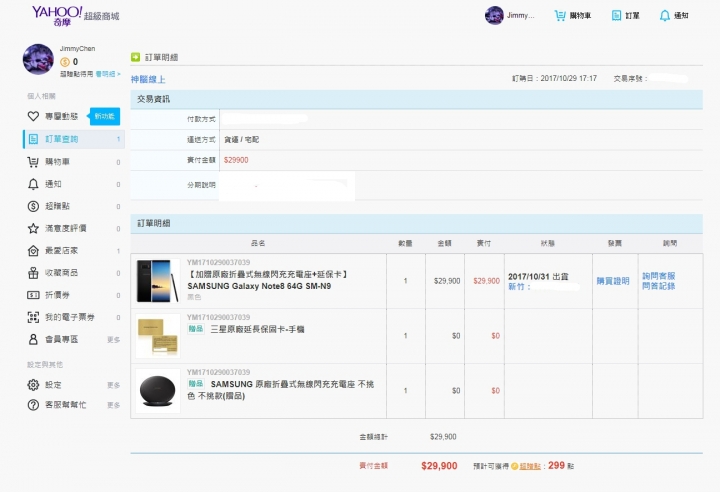The image size is (720, 492).
Task: Expand 更多 next to 客服幫幫忙
Action: click(113, 405)
